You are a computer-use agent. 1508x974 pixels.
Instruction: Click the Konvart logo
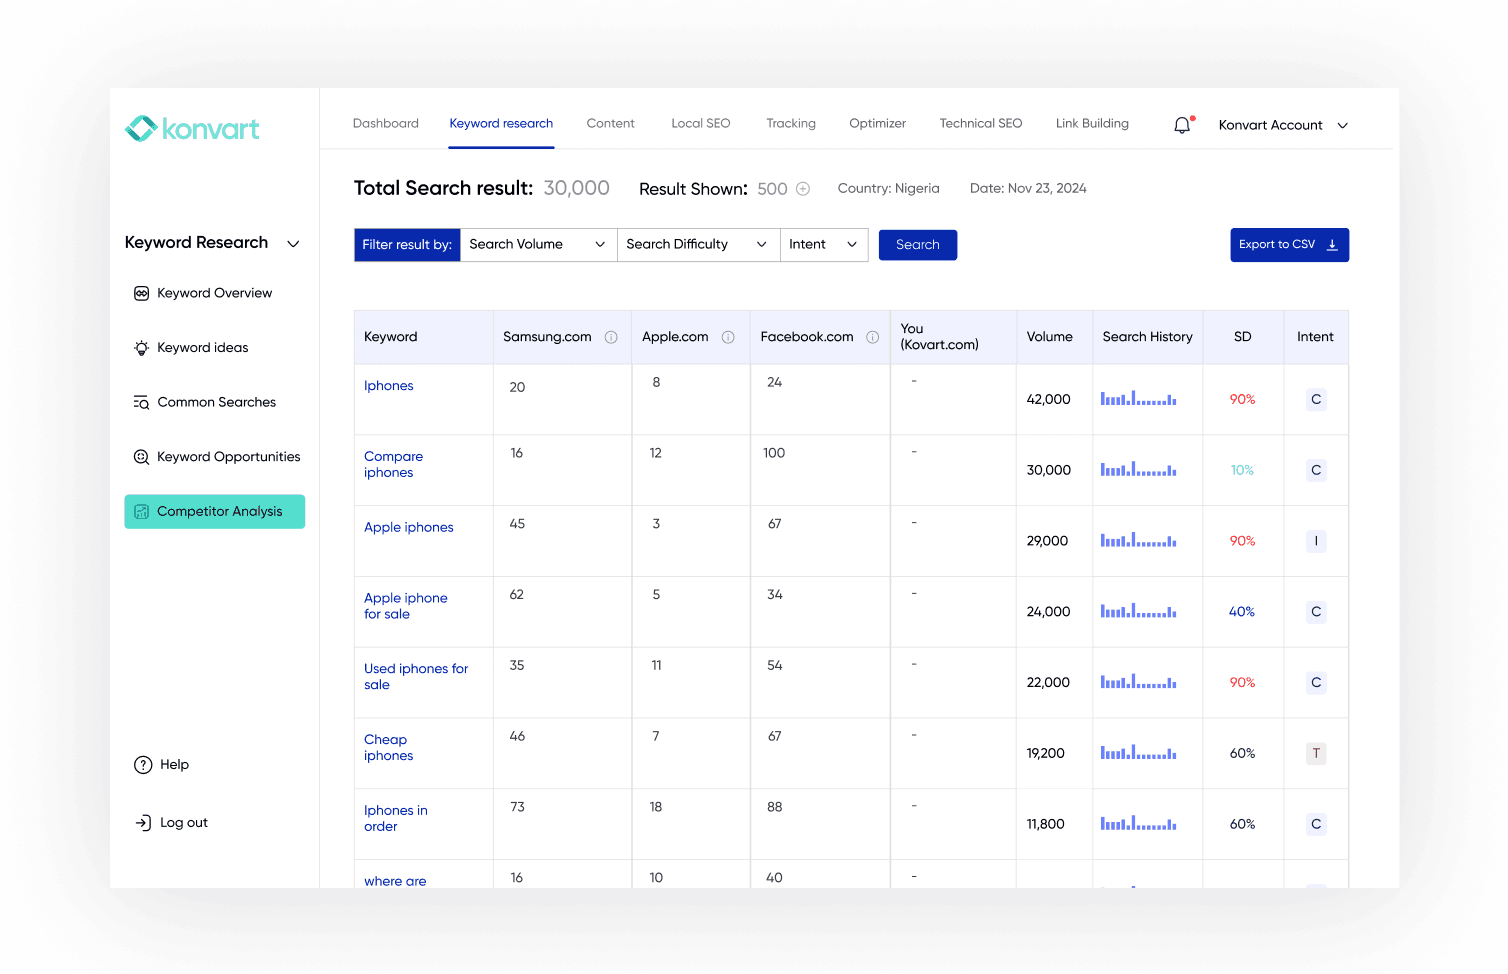pyautogui.click(x=192, y=129)
